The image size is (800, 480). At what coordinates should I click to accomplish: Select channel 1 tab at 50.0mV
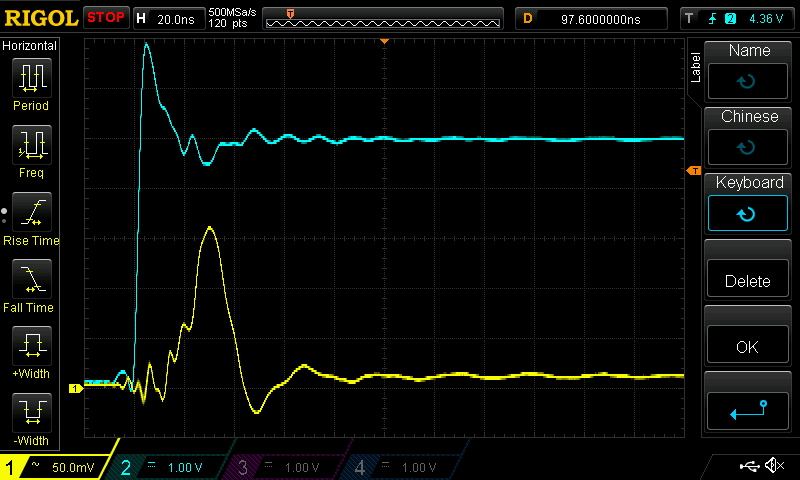55,467
